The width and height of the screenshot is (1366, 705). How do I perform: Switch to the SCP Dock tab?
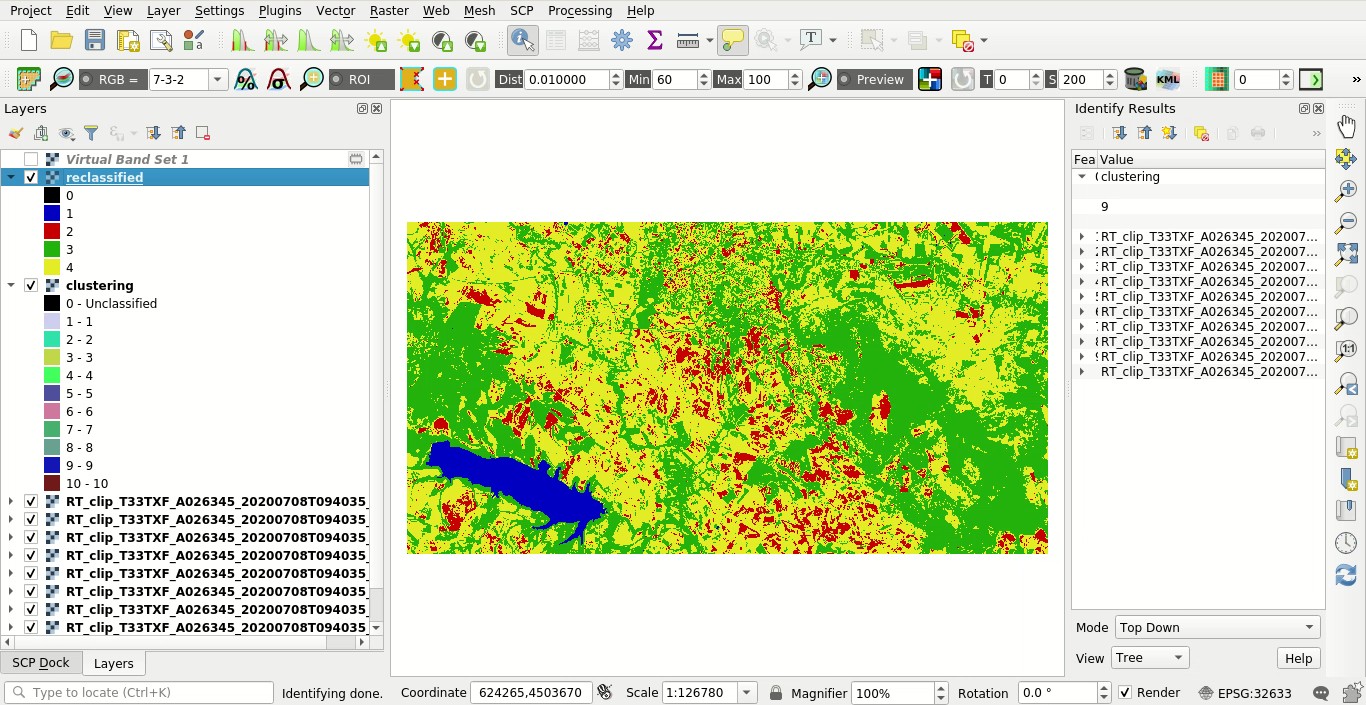coord(41,663)
